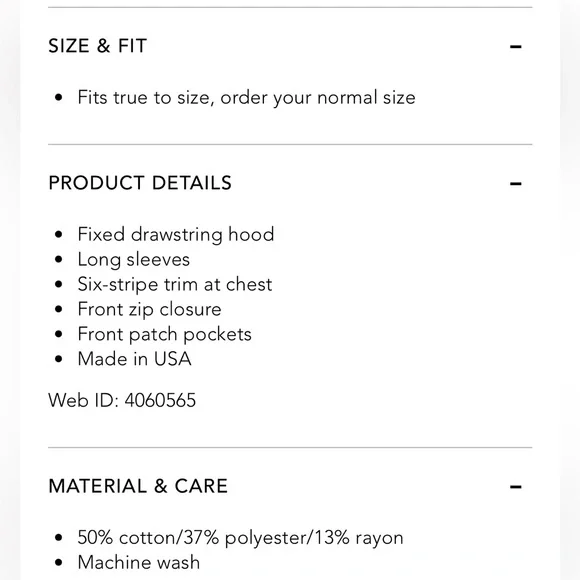580x580 pixels.
Task: Collapse the Size & Fit section minus icon
Action: [516, 47]
